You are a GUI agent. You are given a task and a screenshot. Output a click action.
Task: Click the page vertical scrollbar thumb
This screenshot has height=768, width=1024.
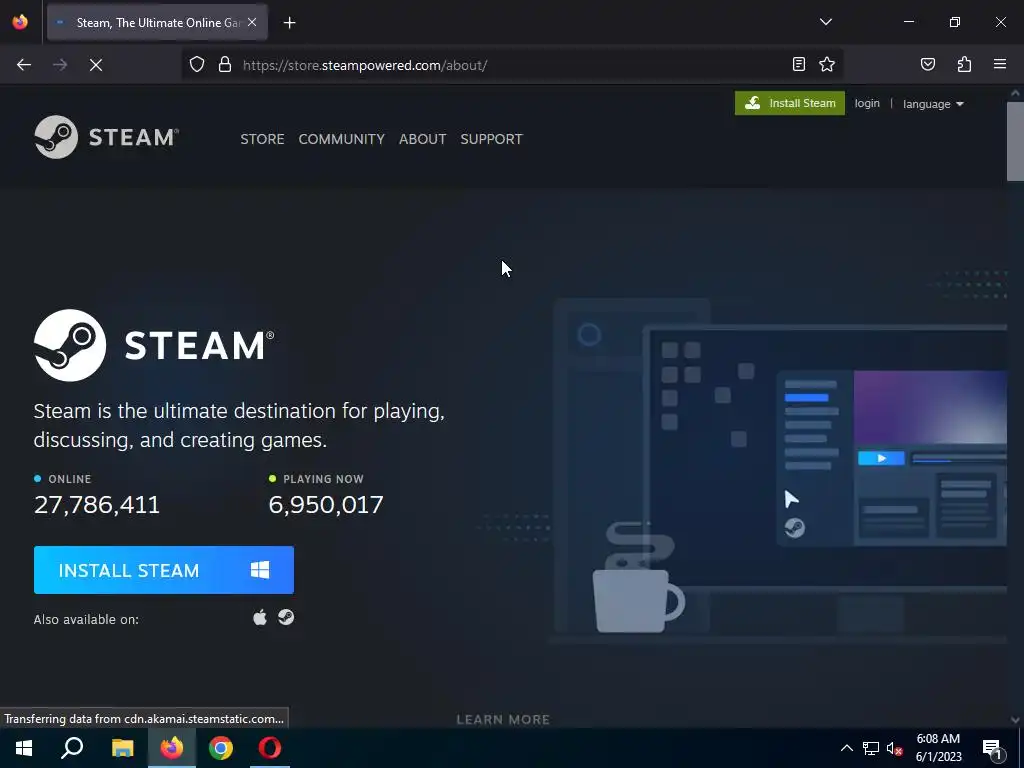point(1015,142)
